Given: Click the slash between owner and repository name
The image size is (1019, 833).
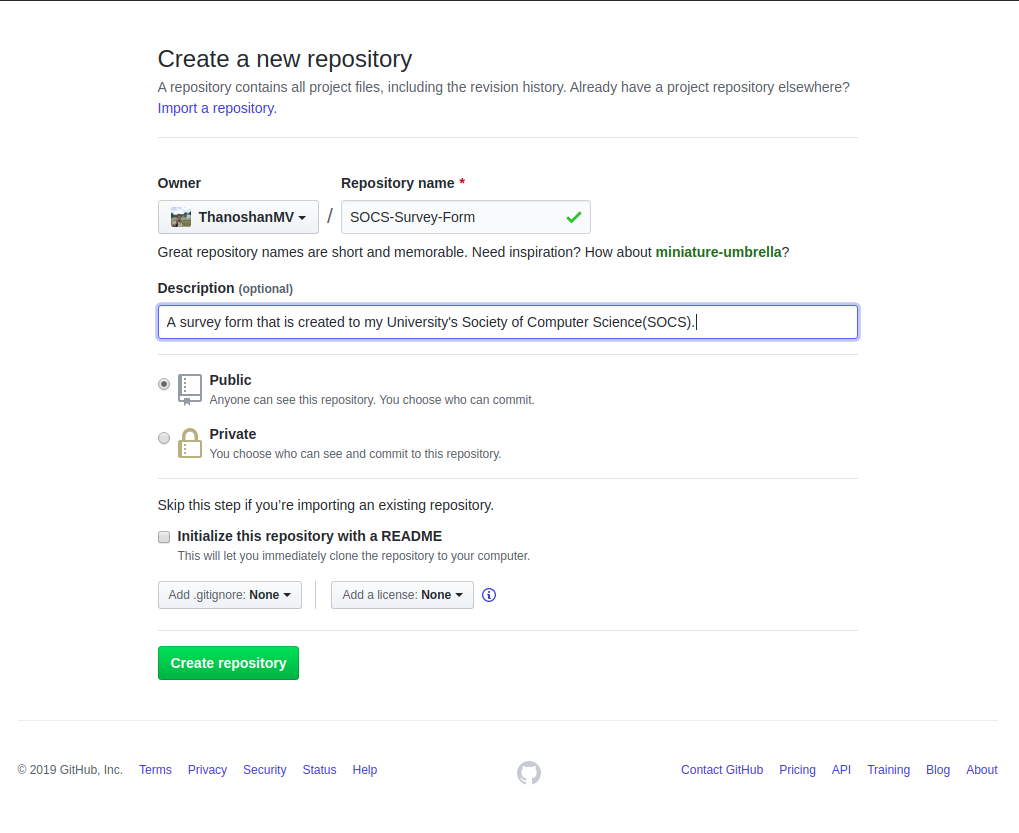Looking at the screenshot, I should click(329, 216).
